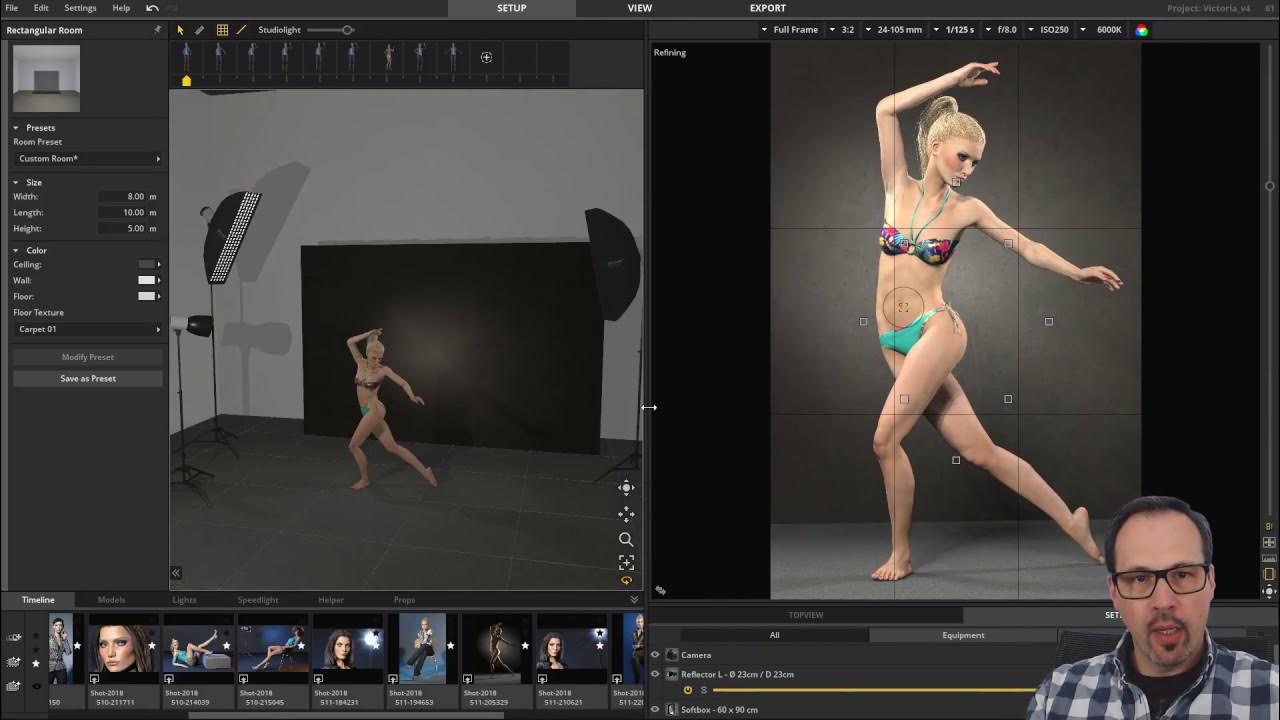Click the load icon on Shot-2018 511-184231
Image resolution: width=1280 pixels, height=720 pixels.
[x=318, y=679]
